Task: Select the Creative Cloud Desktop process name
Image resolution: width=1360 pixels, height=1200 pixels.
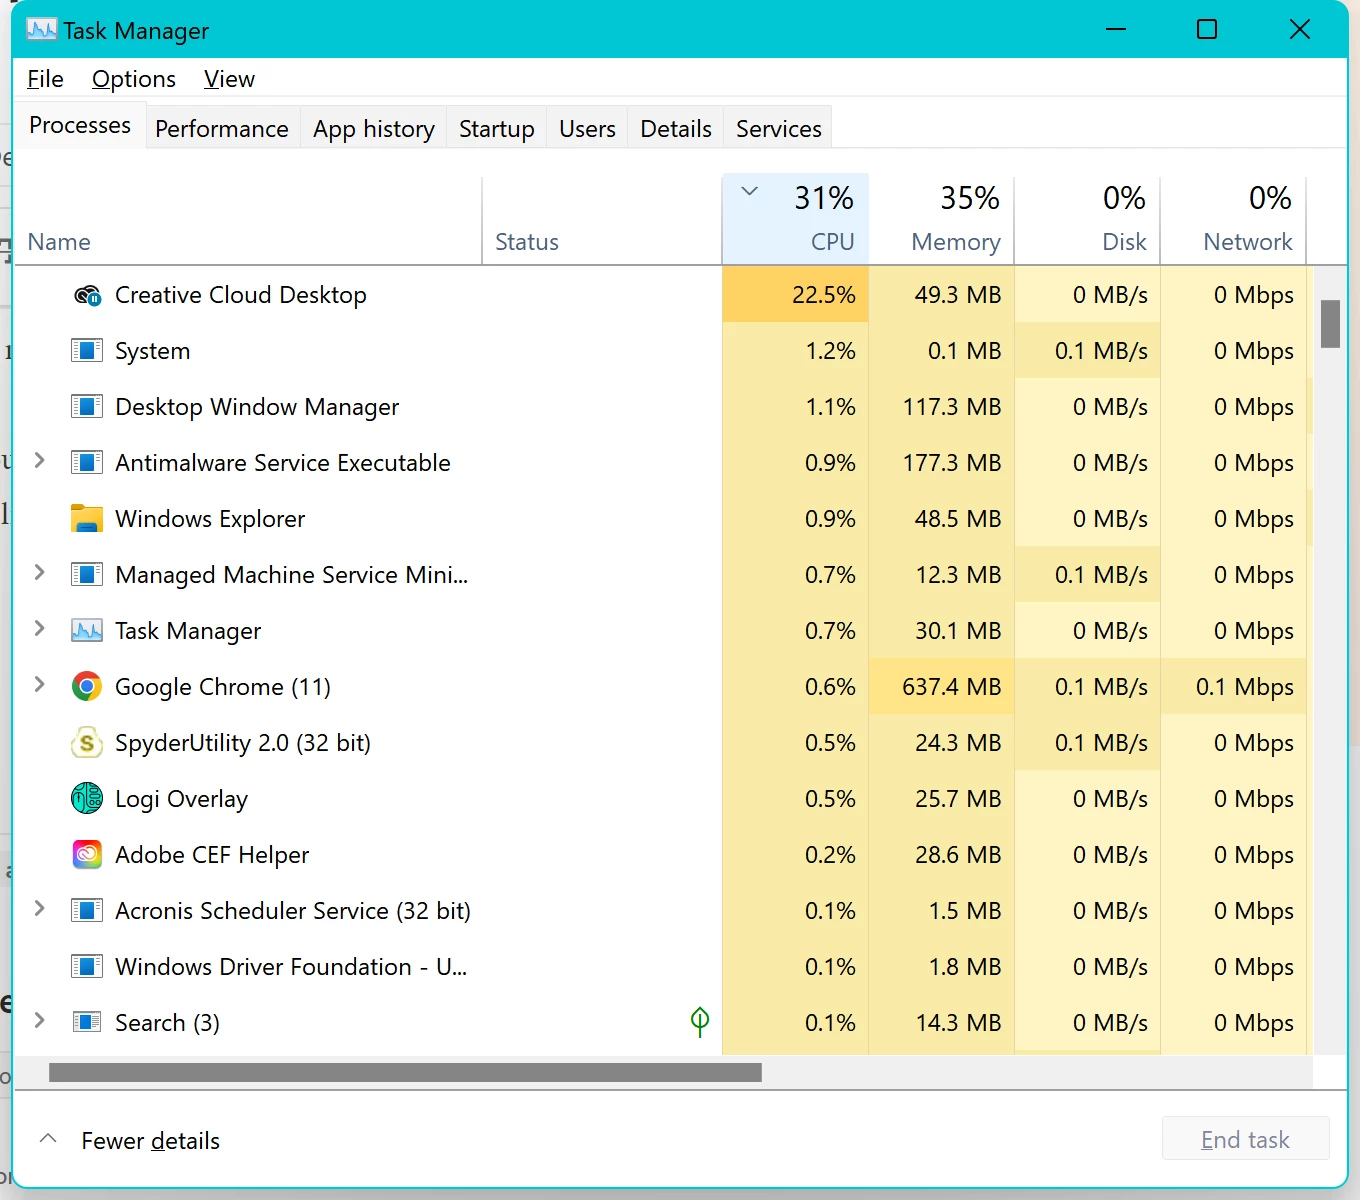Action: click(x=241, y=295)
